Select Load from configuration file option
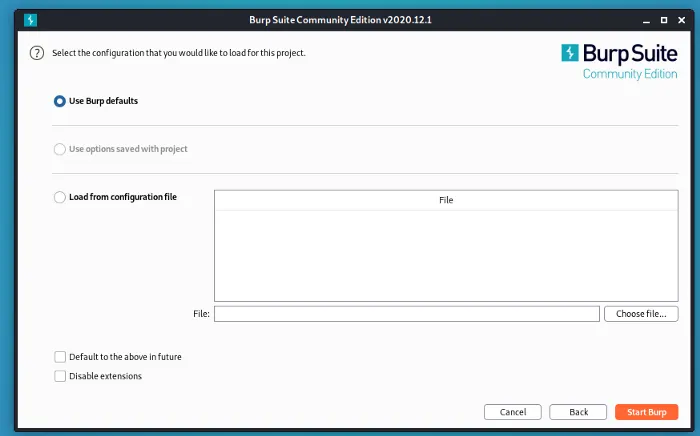Screen dimensions: 700x436 point(59,197)
